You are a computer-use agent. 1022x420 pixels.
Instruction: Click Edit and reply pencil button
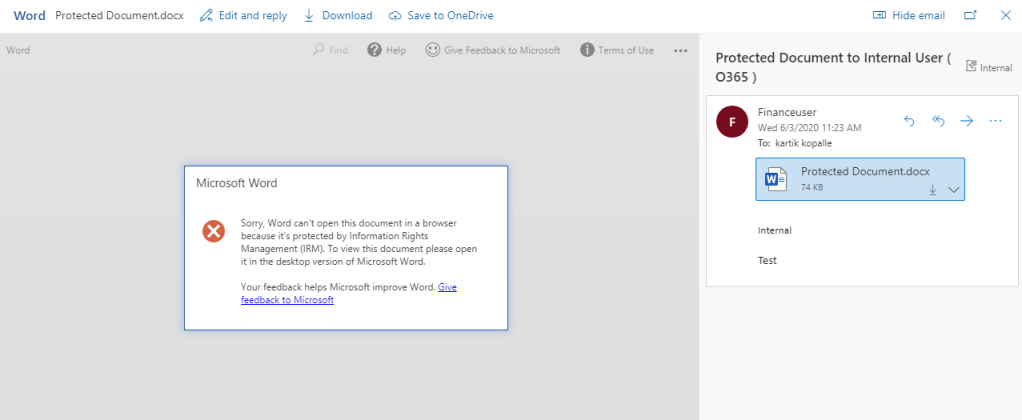(244, 16)
